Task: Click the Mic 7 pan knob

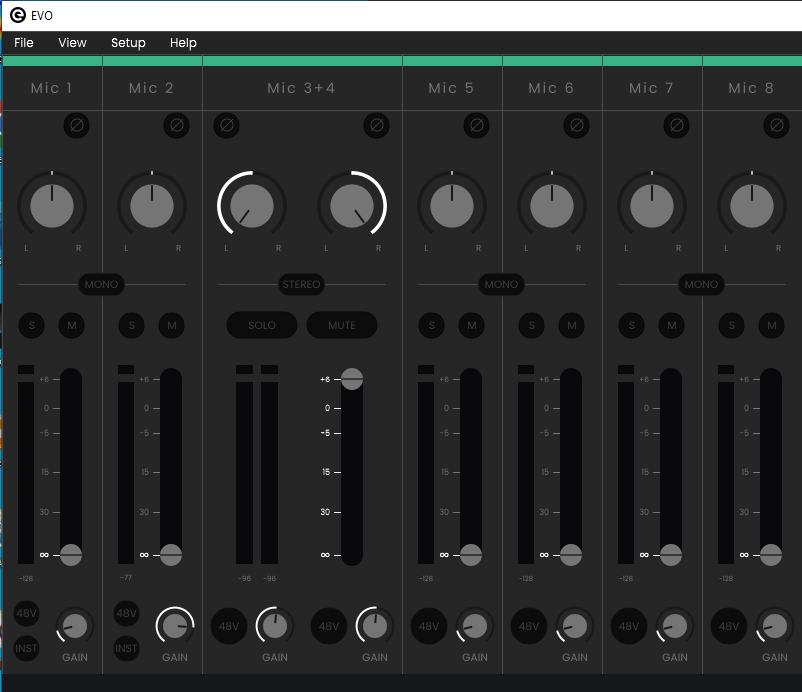Action: (x=652, y=206)
